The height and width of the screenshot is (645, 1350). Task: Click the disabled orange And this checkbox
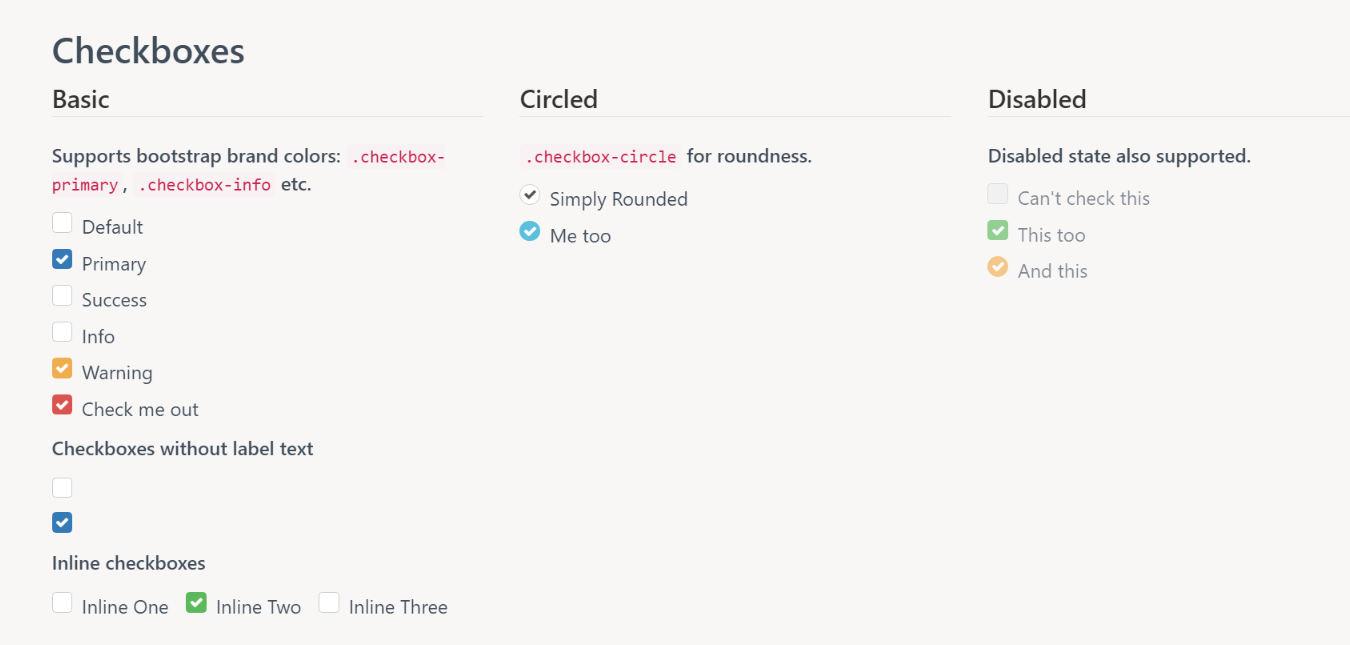998,267
